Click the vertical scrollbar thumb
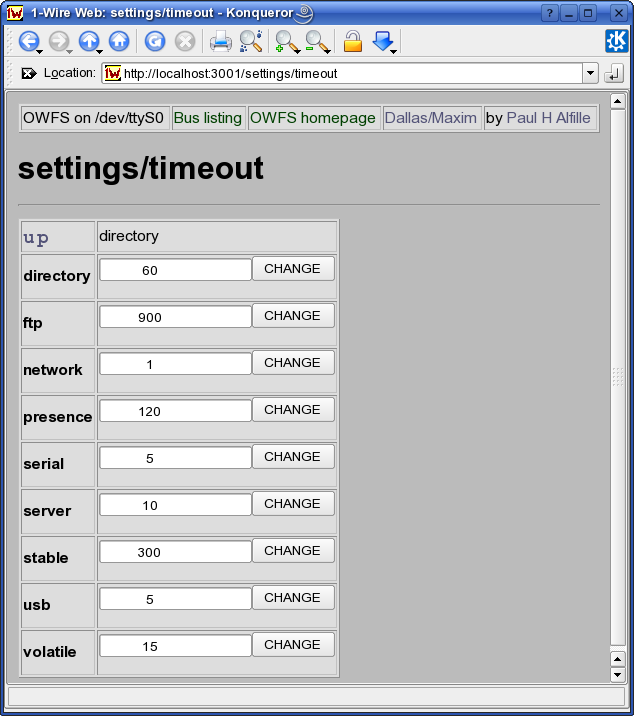The width and height of the screenshot is (634, 716). [618, 378]
